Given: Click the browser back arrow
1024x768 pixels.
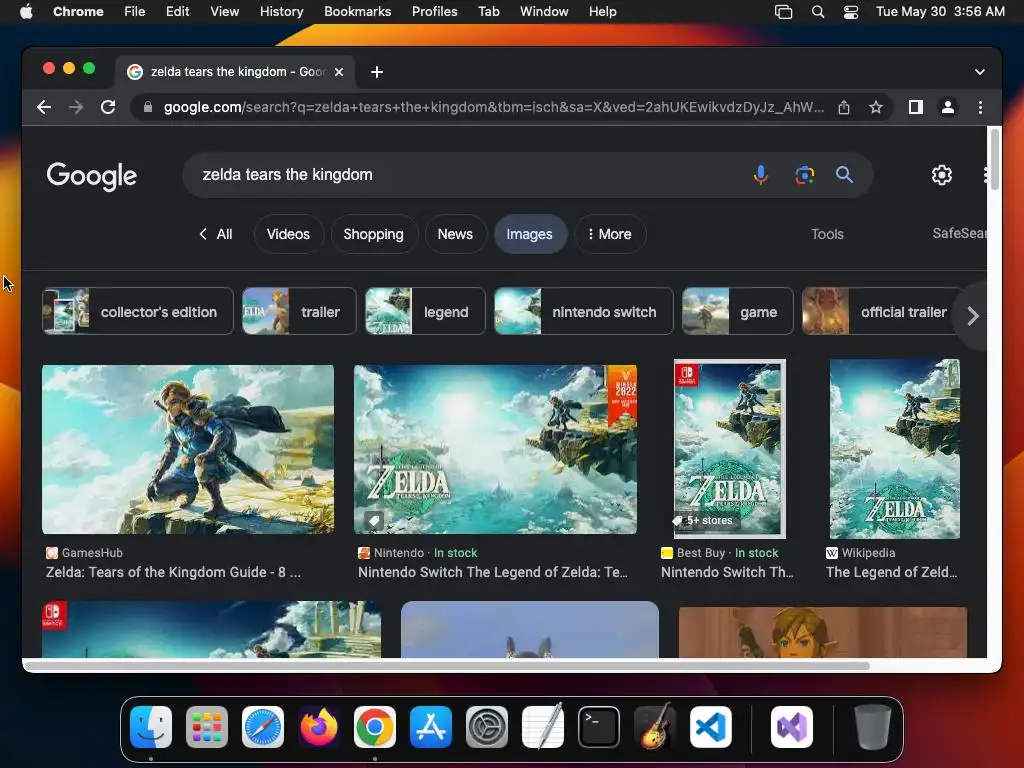Looking at the screenshot, I should [44, 107].
